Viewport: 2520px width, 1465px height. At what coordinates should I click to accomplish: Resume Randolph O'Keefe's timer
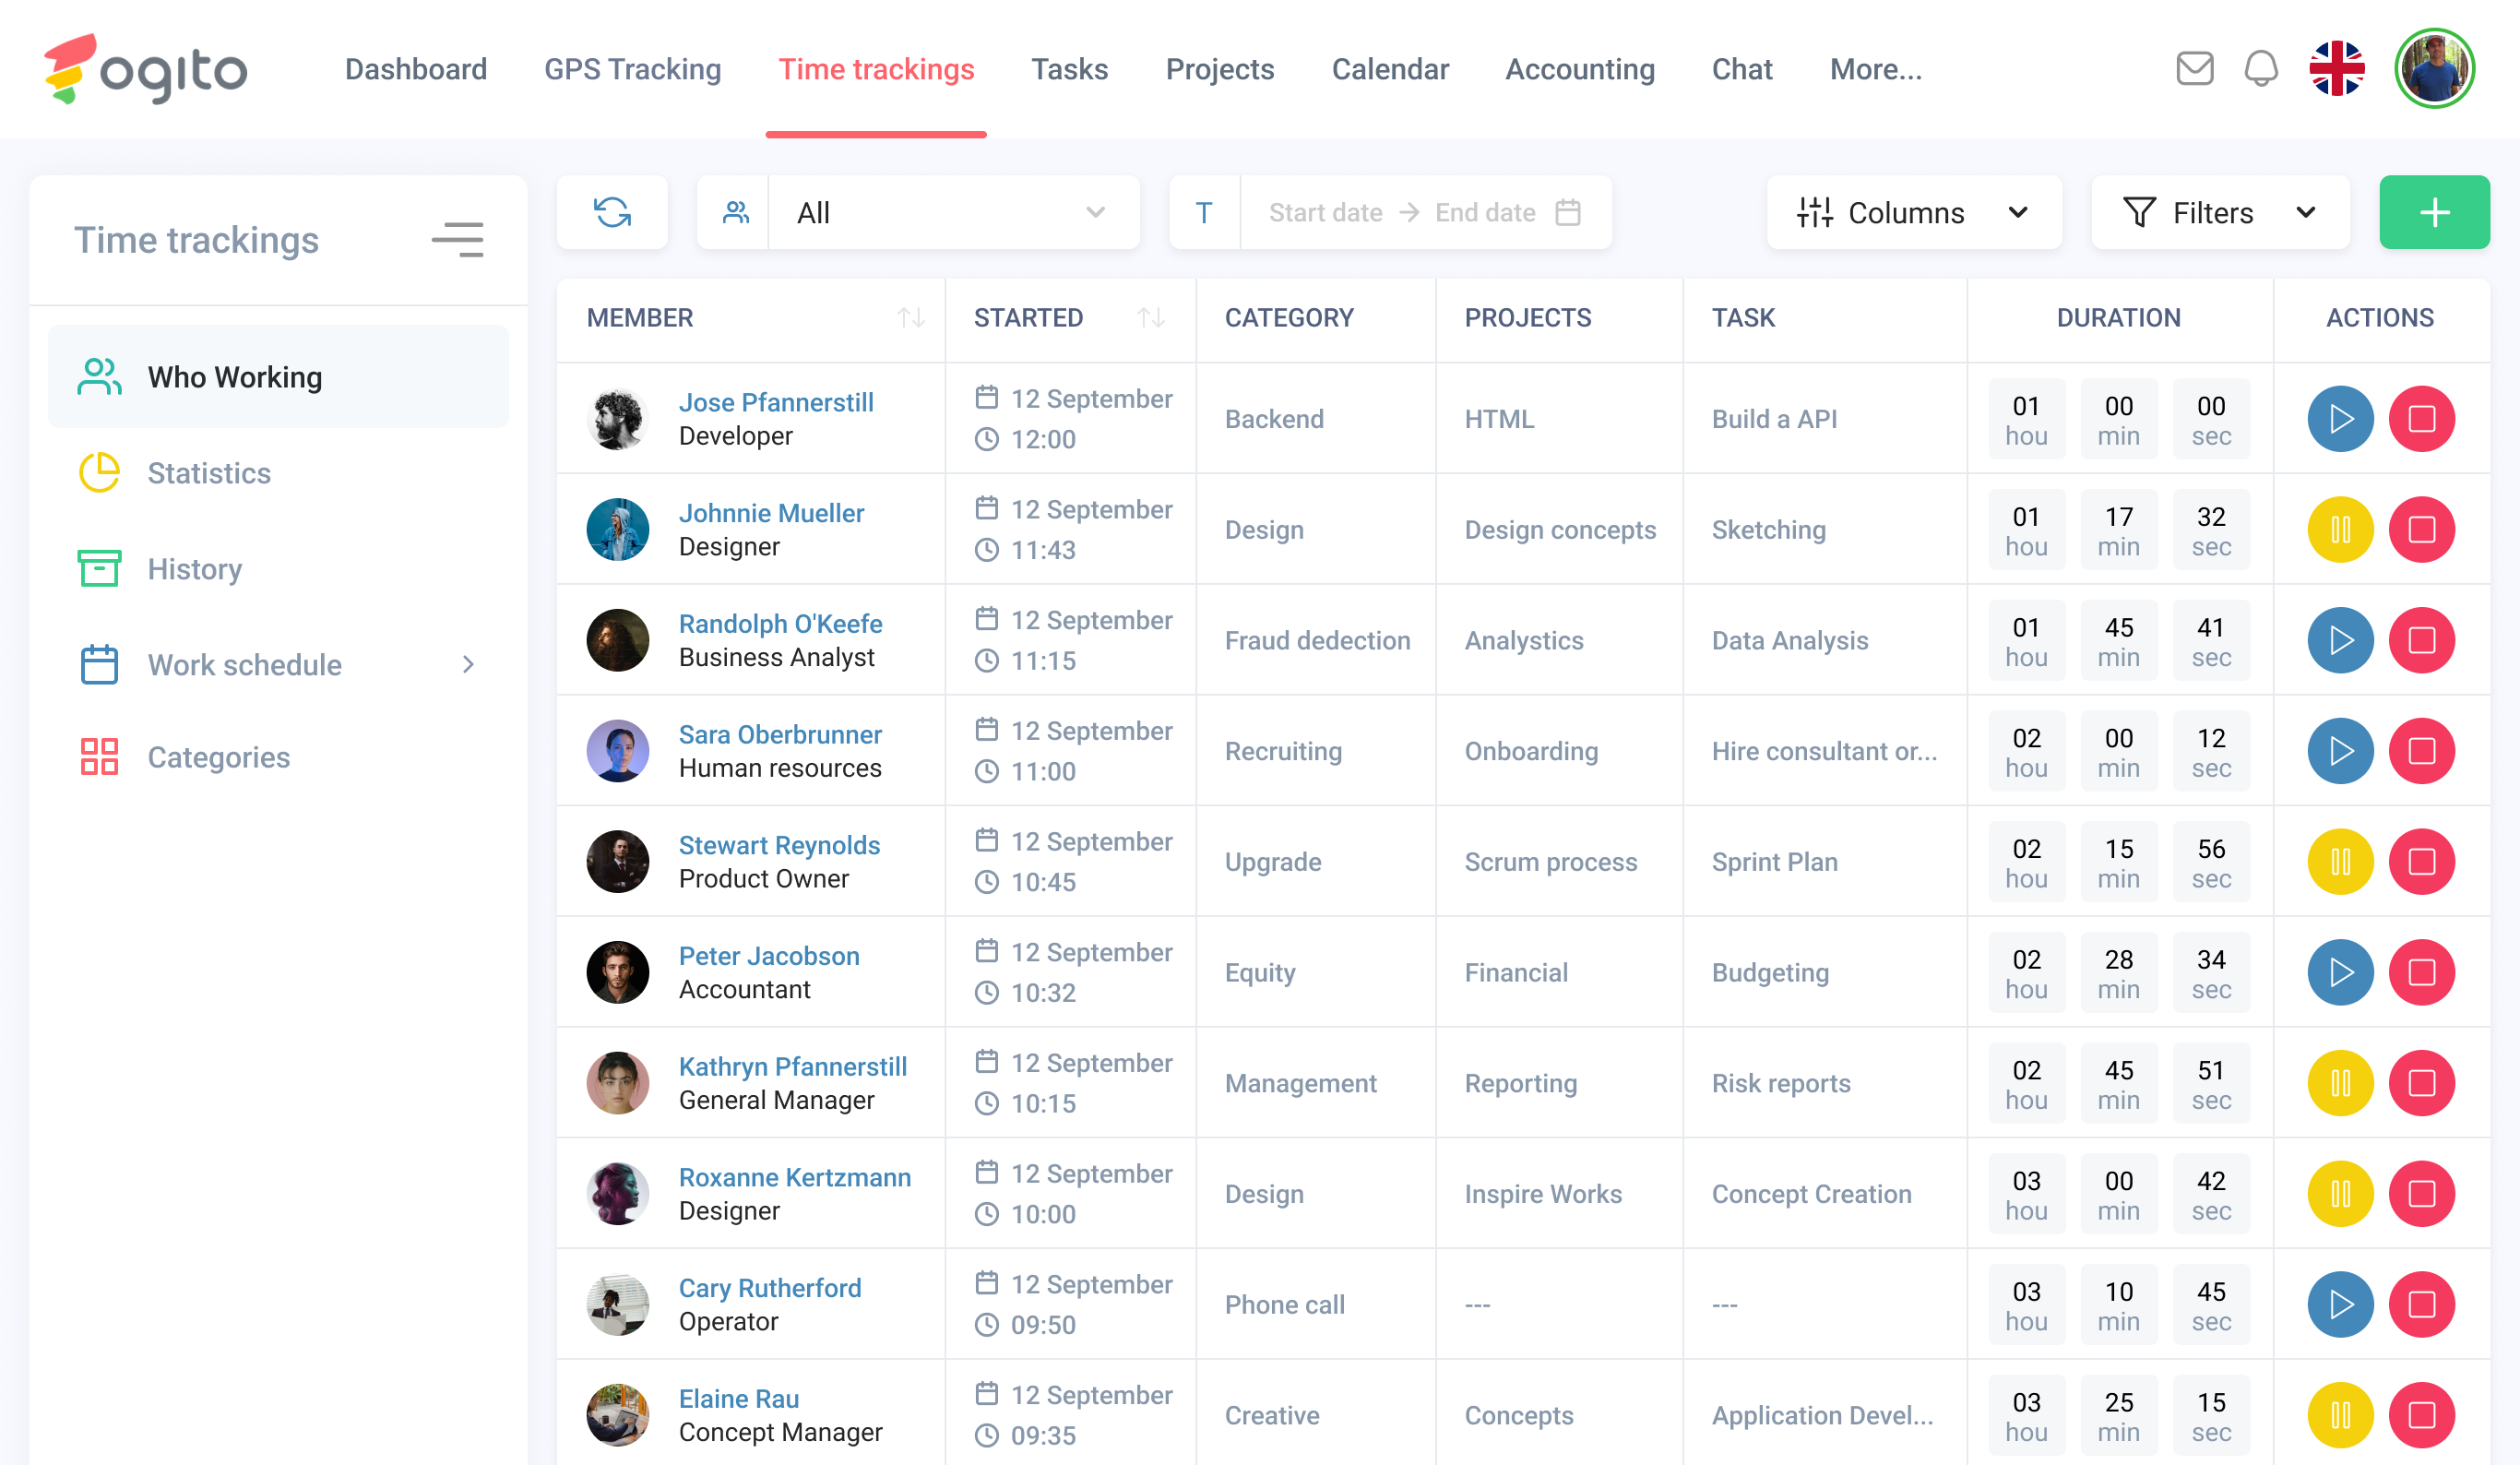[x=2340, y=641]
